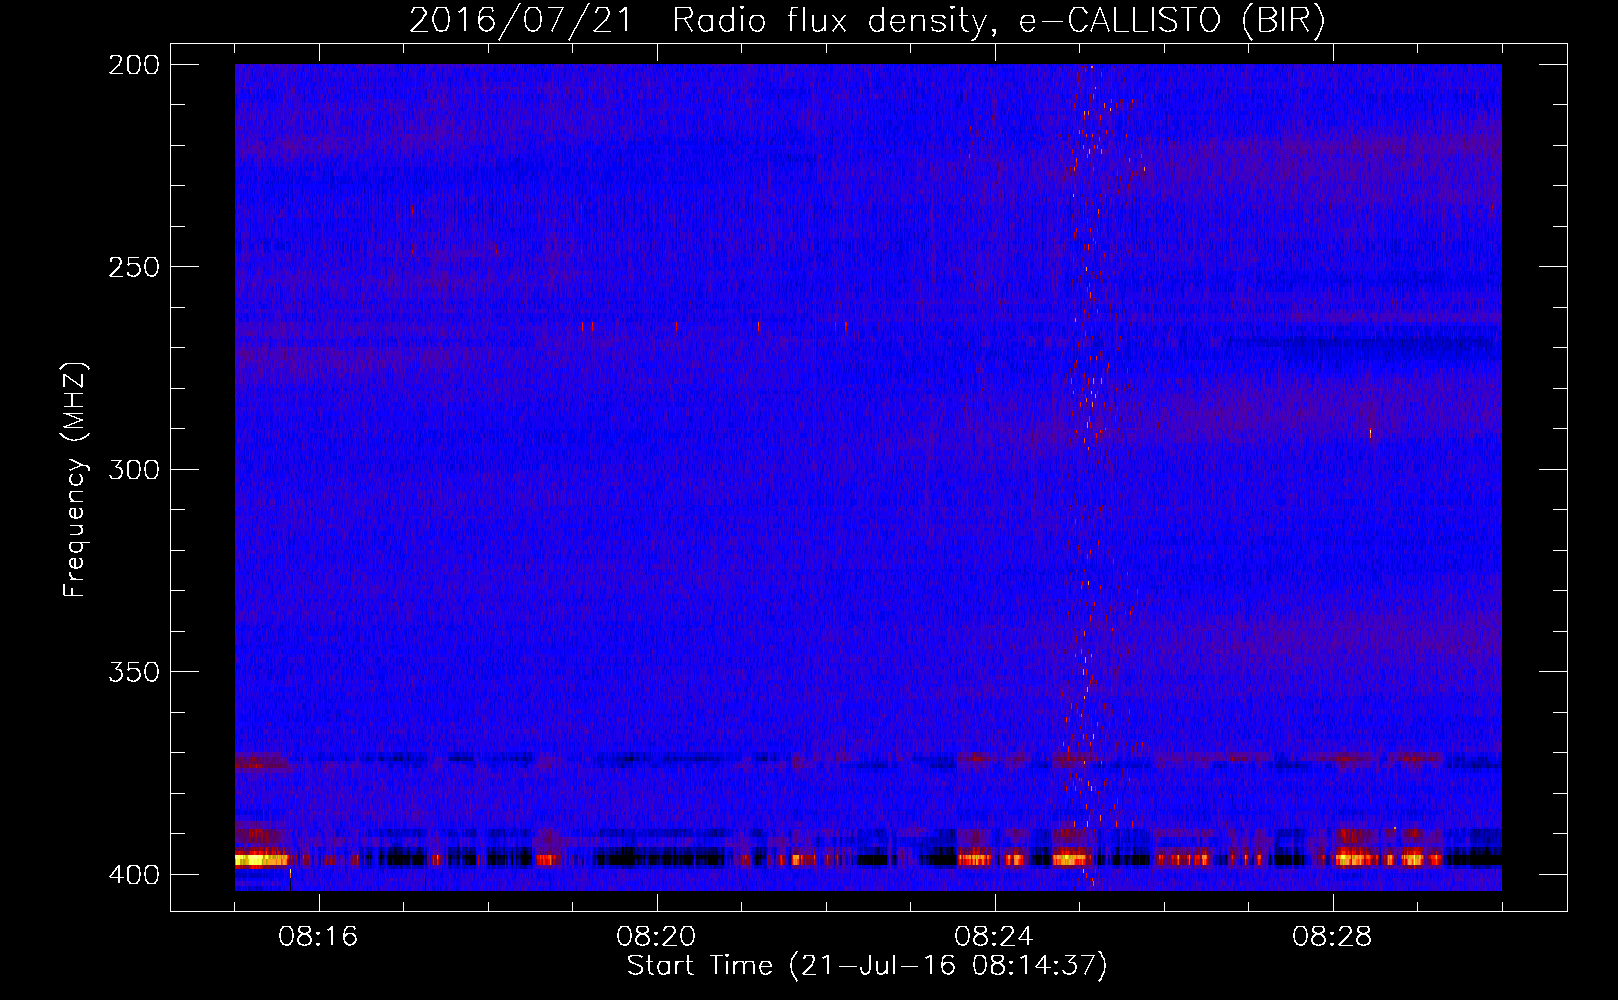Image resolution: width=1618 pixels, height=1000 pixels.
Task: Click the "Start Time (21-Jul-16 08:14:37)" axis label
Action: coord(867,966)
